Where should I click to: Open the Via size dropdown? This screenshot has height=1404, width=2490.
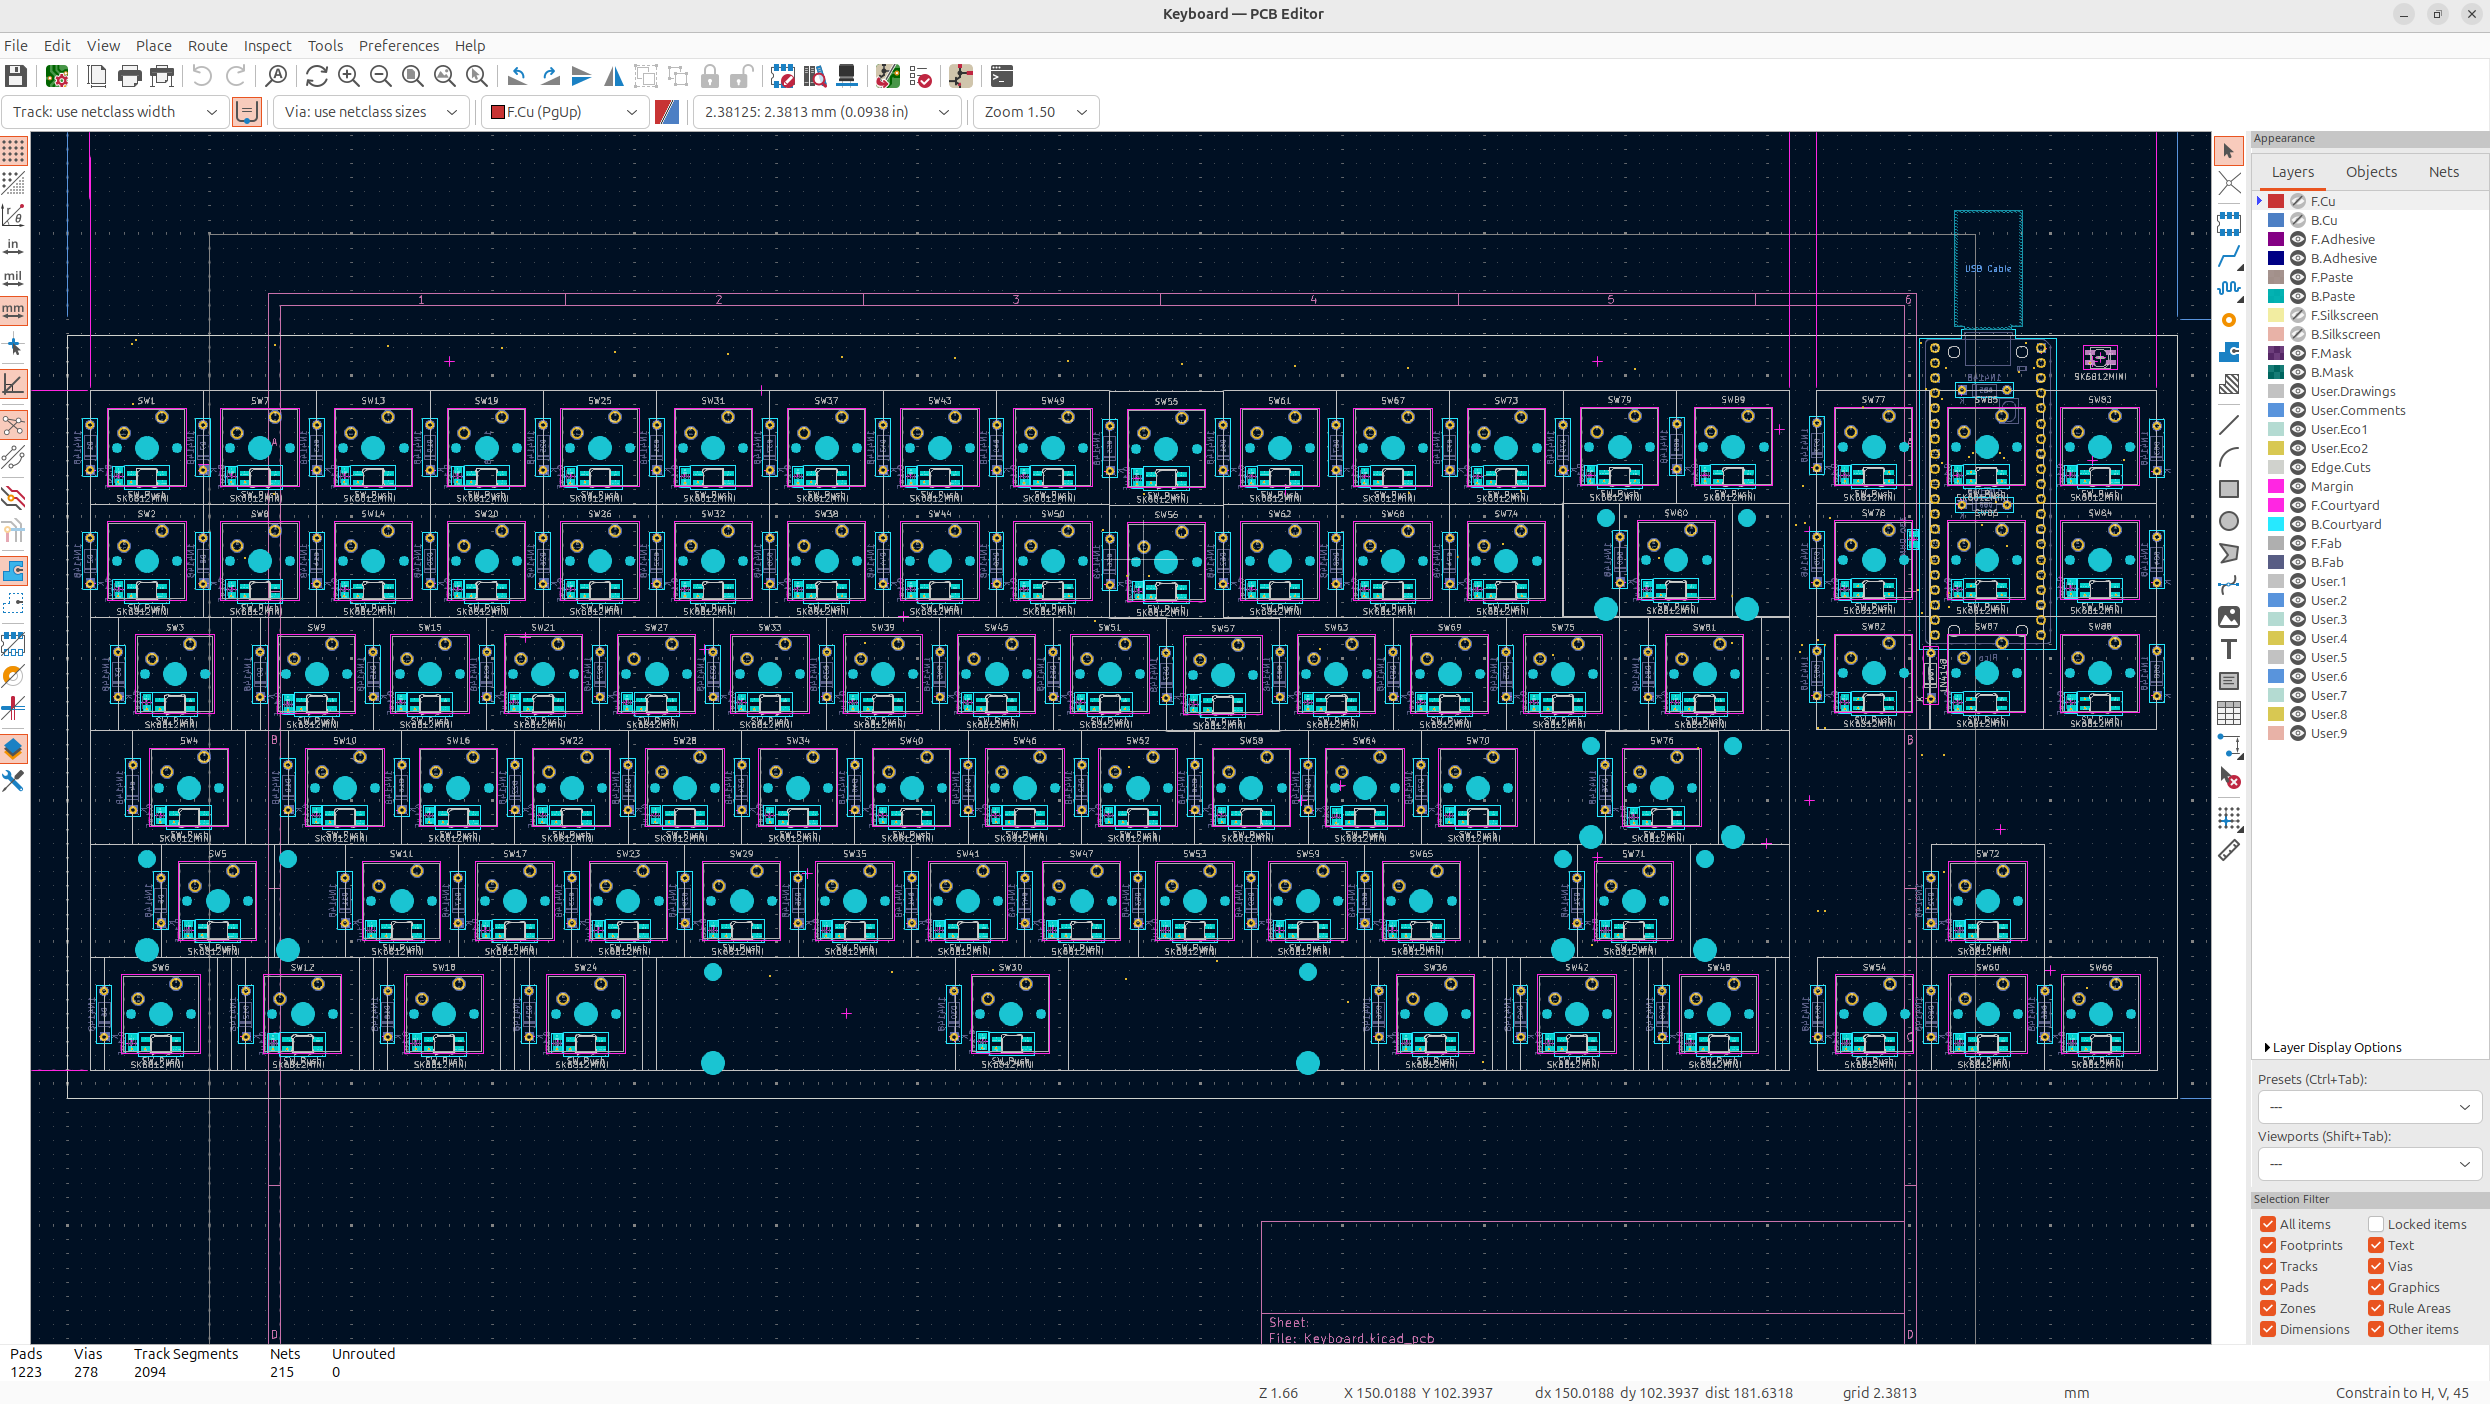[x=370, y=112]
